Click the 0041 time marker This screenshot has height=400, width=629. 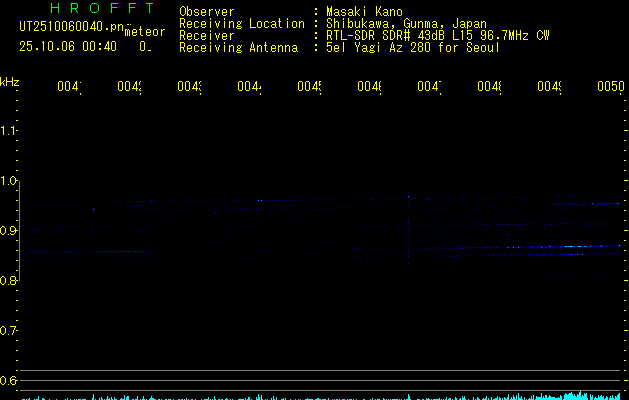(x=69, y=86)
